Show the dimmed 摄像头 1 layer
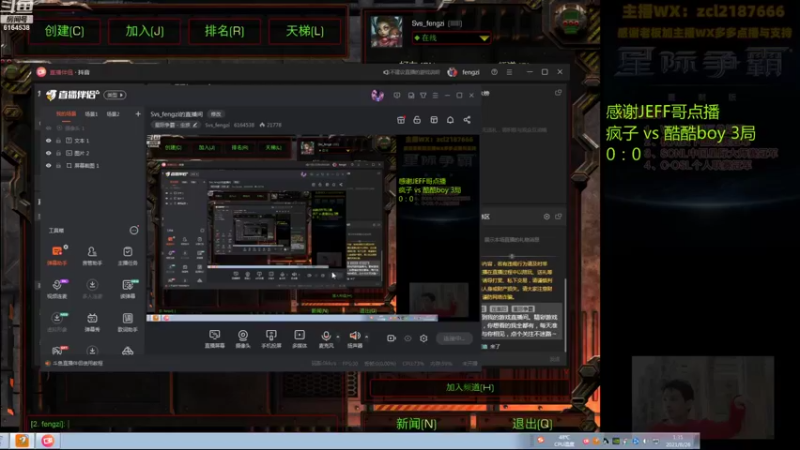 click(48, 128)
